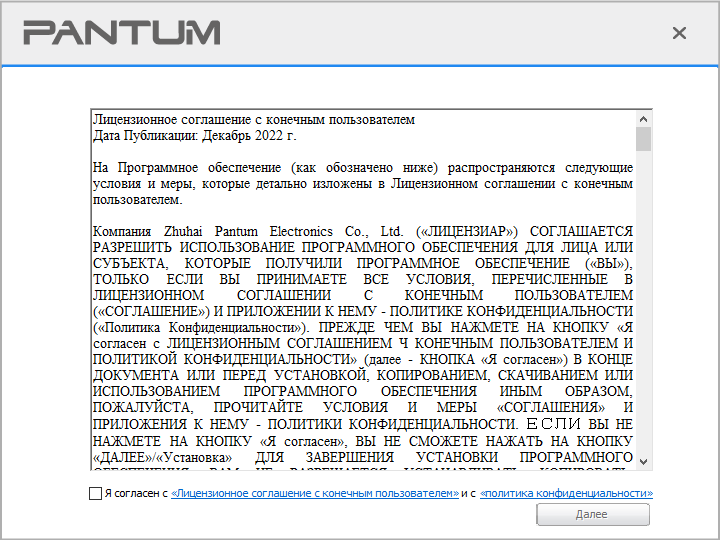Image resolution: width=720 pixels, height=540 pixels.
Task: Click the PANTUM logo
Action: [x=122, y=33]
